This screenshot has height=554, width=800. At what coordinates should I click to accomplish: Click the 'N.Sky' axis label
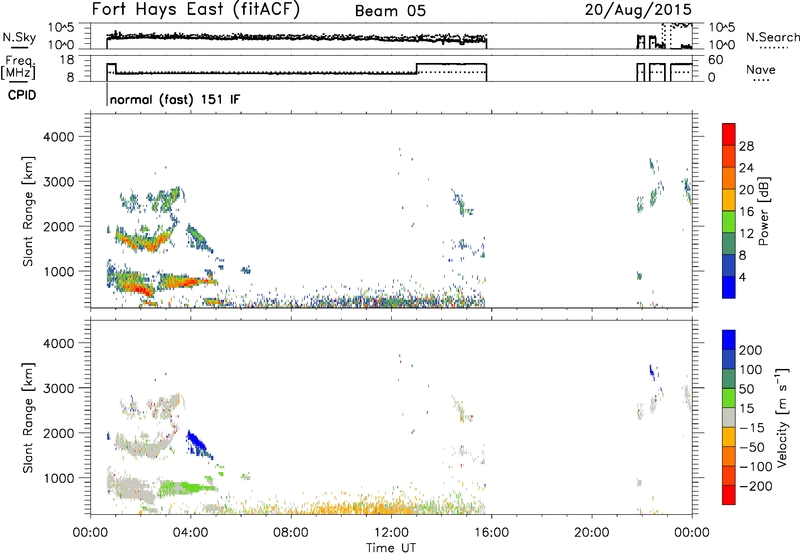coord(19,37)
